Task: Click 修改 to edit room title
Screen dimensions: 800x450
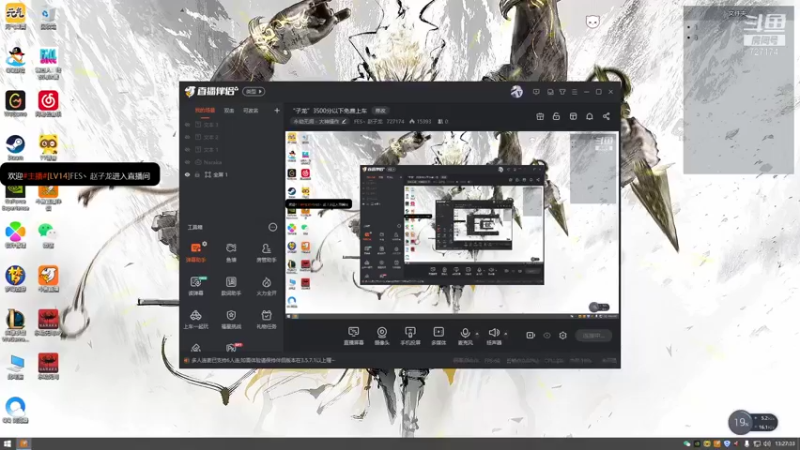Action: tap(381, 110)
